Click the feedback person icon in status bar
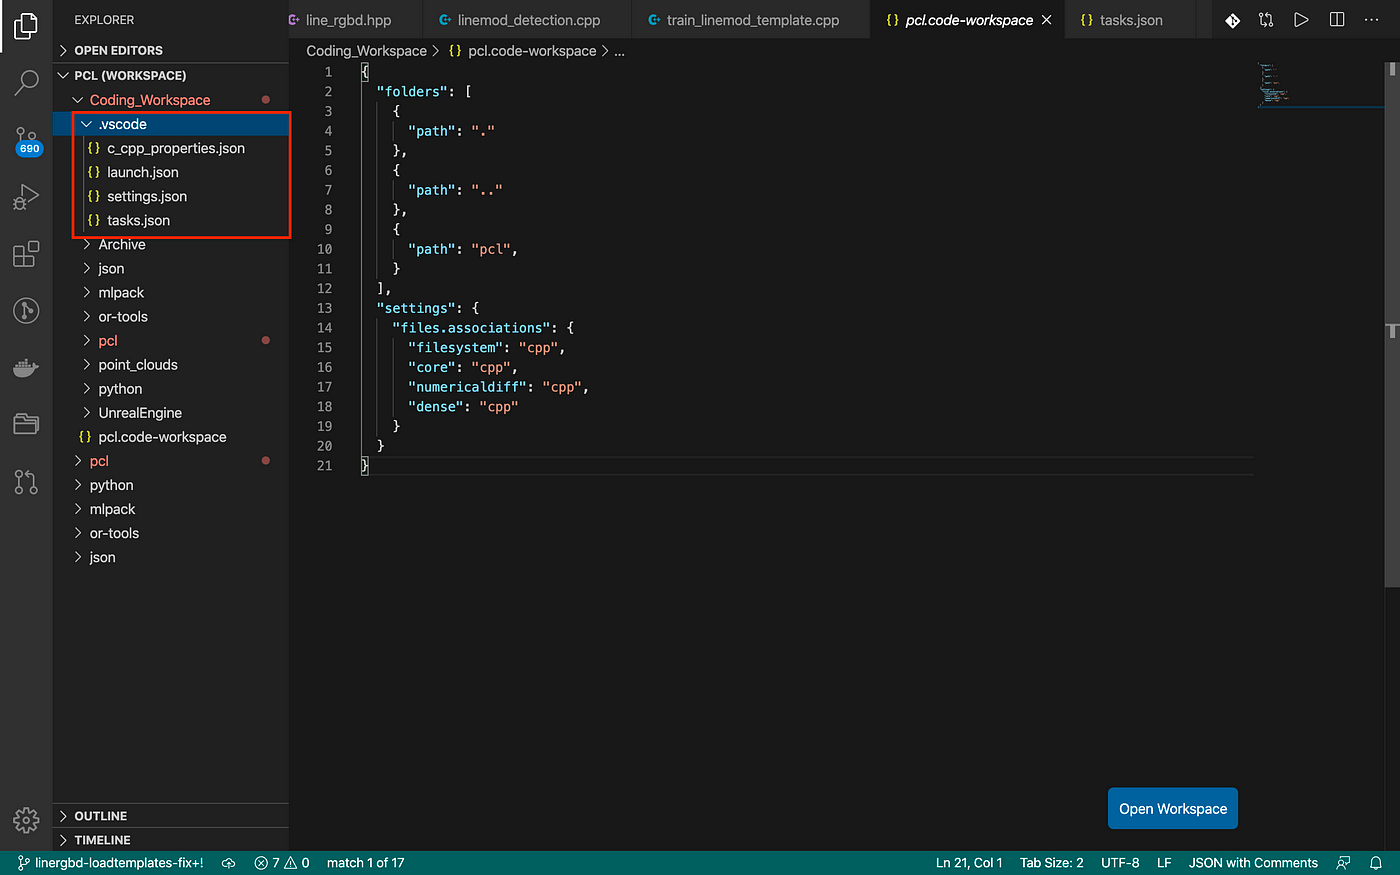Viewport: 1400px width, 875px height. coord(1343,863)
